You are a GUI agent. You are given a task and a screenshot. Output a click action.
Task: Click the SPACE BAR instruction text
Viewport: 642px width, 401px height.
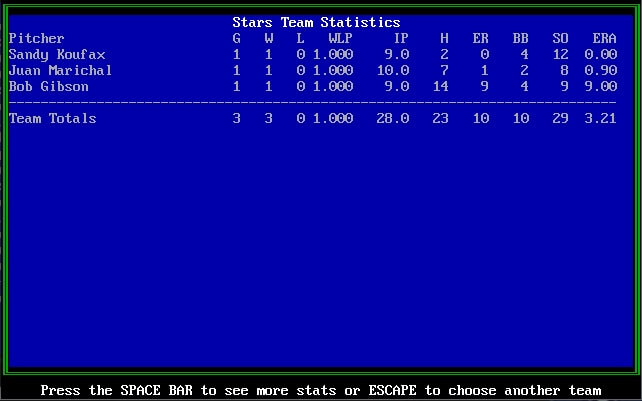click(156, 390)
